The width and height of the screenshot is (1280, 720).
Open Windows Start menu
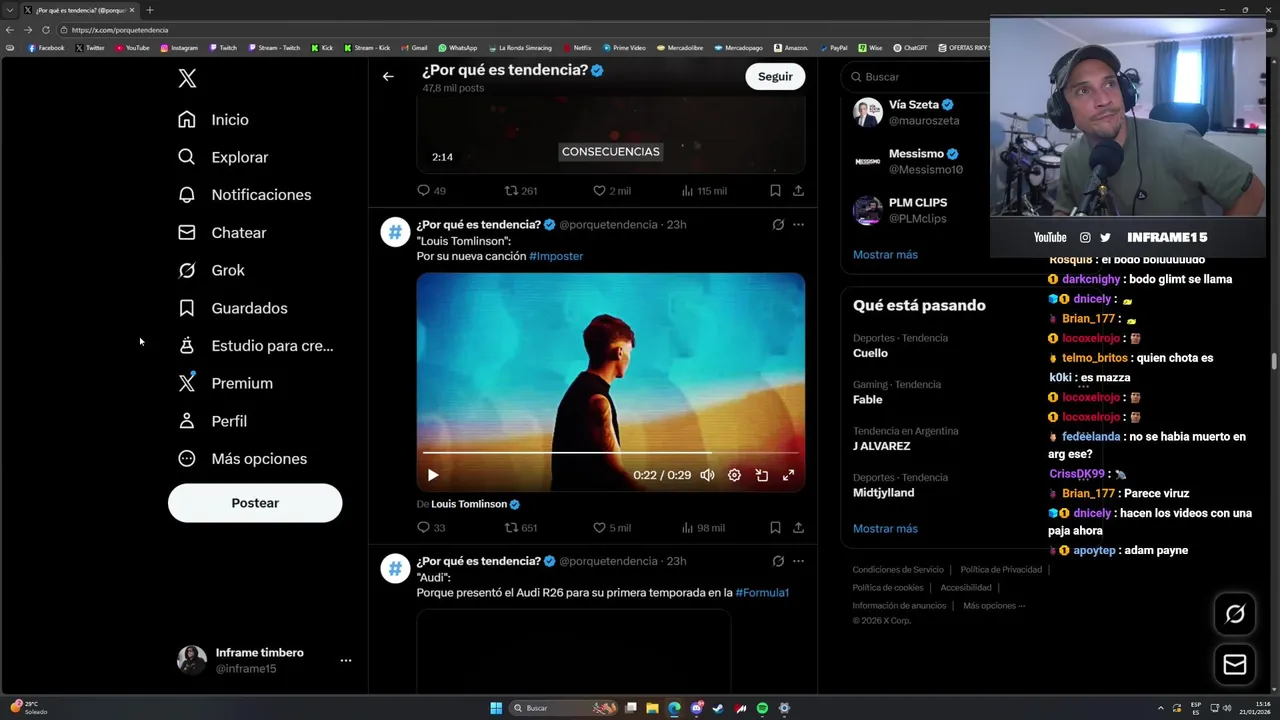(496, 708)
